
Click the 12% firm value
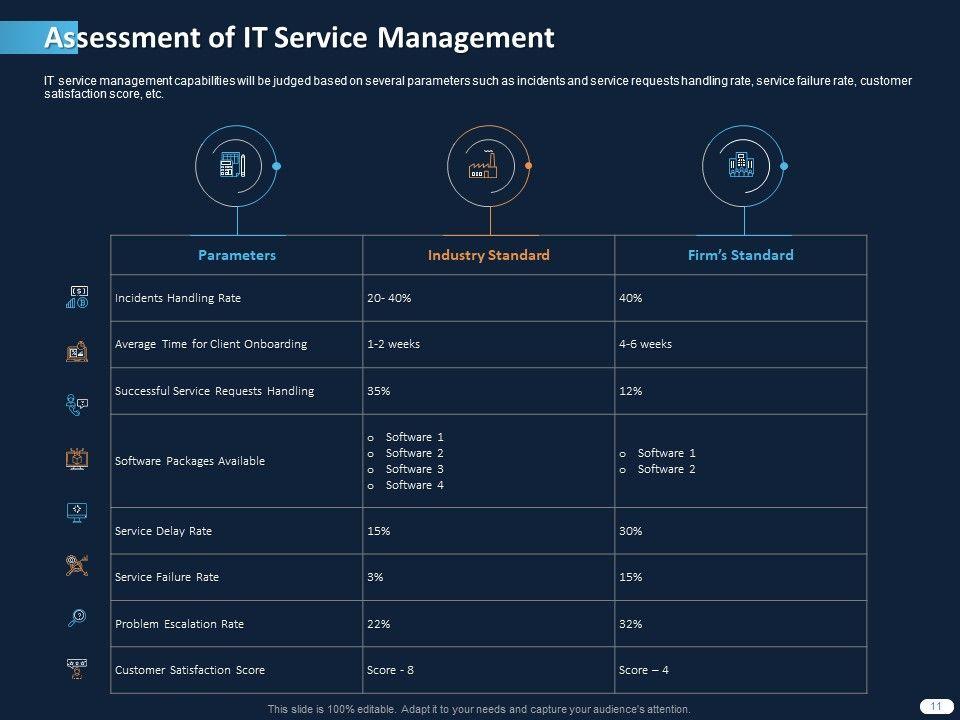click(x=741, y=391)
